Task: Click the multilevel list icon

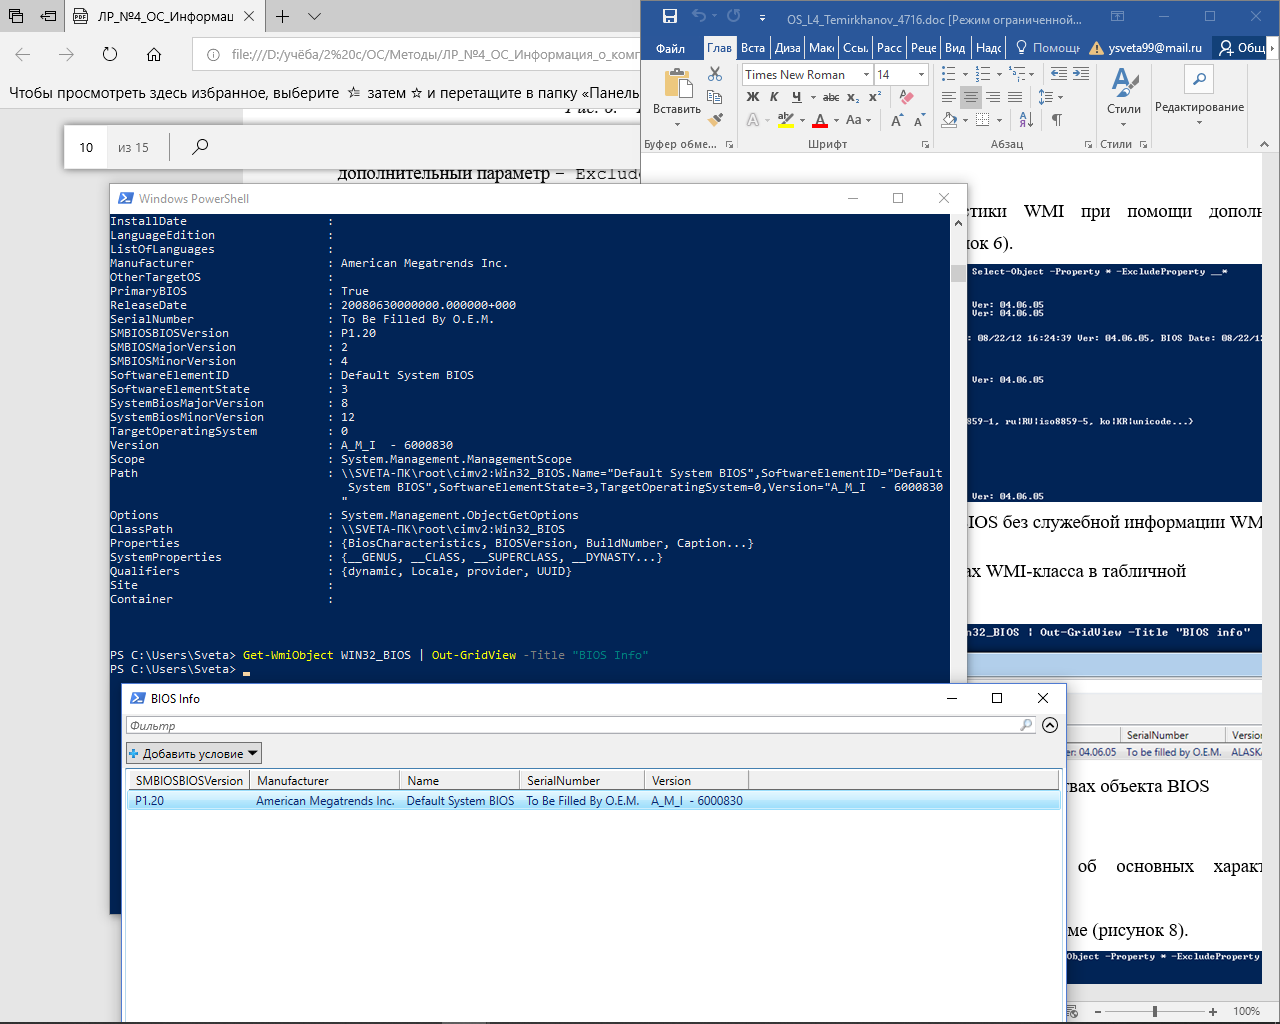Action: [1017, 74]
